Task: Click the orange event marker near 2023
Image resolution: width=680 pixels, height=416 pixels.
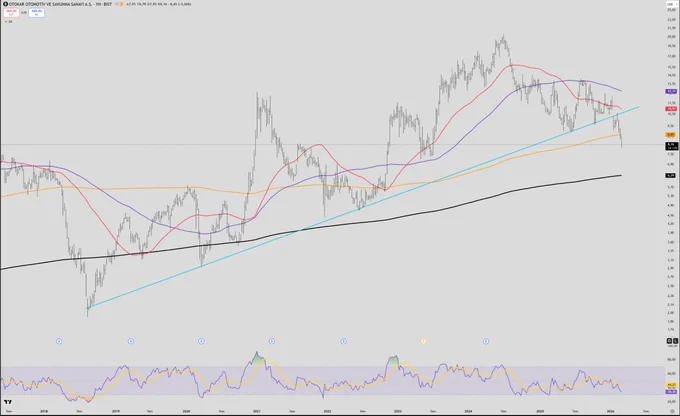Action: 424,341
